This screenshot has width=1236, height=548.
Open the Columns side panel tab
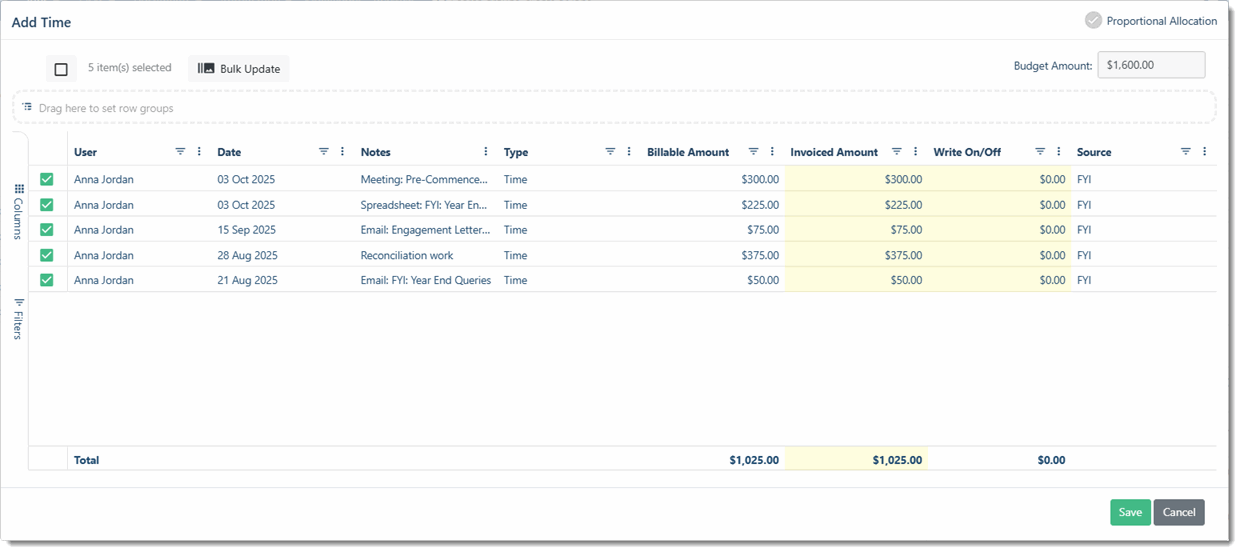coord(18,211)
